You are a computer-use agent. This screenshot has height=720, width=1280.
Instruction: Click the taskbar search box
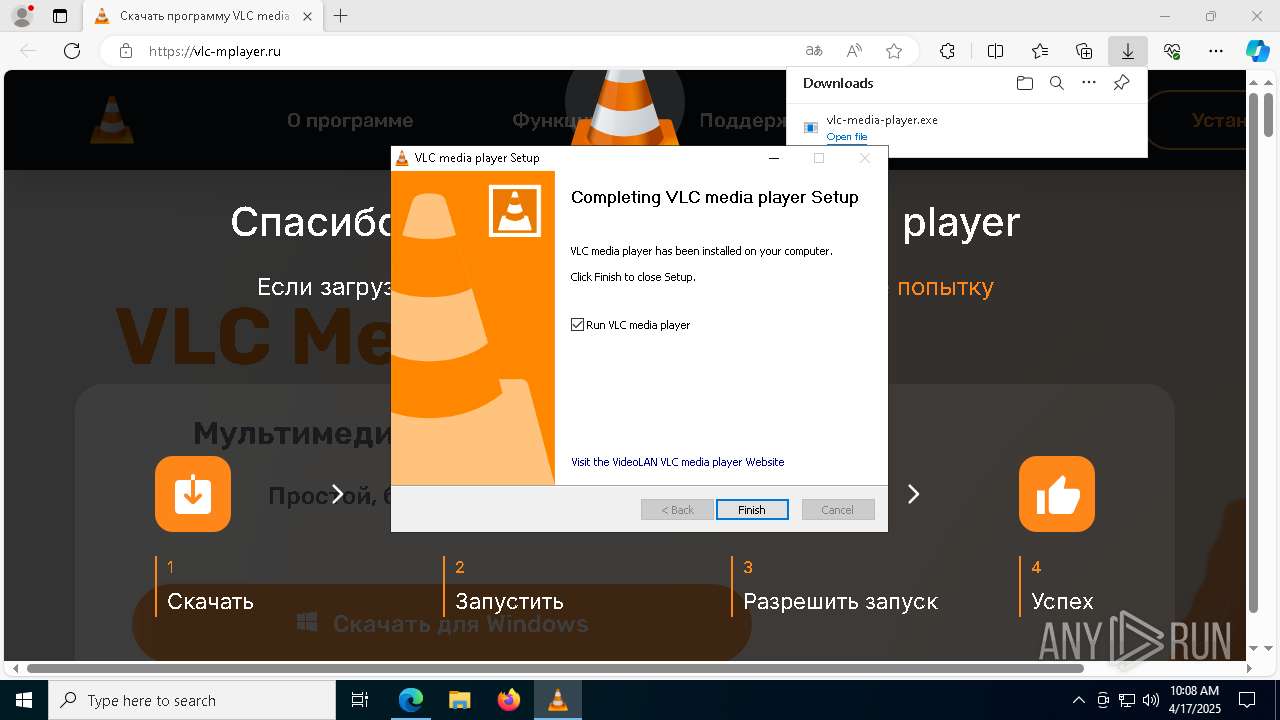coord(192,700)
